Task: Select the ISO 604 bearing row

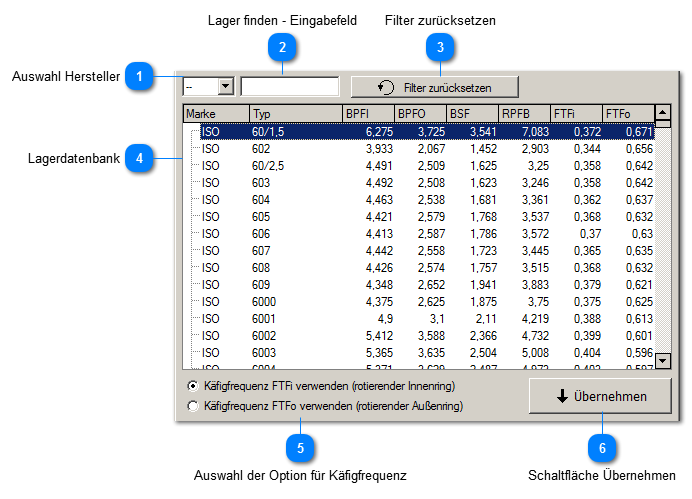Action: click(x=427, y=200)
